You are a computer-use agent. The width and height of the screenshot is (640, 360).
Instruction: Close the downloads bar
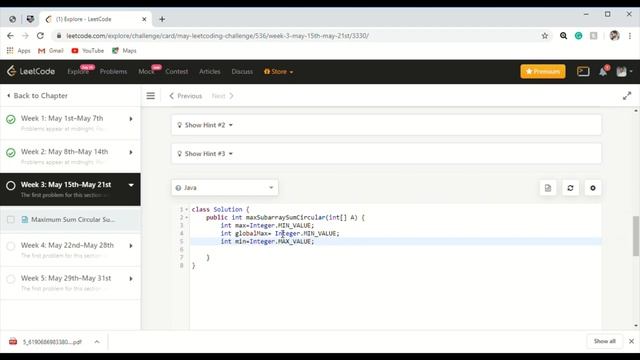tap(631, 341)
